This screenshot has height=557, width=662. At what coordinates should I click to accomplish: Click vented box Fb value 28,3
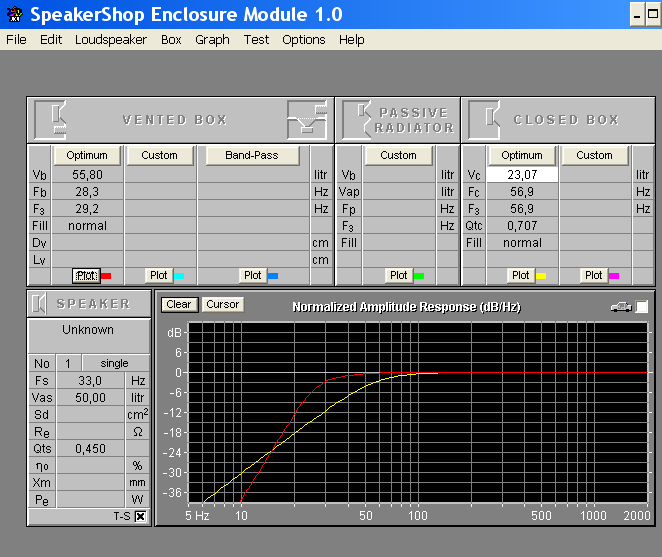click(87, 192)
